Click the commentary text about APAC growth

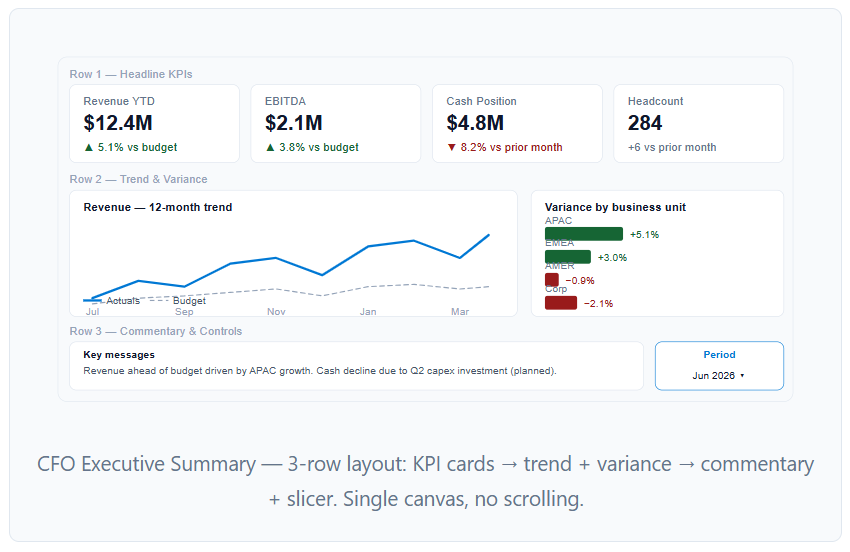(320, 371)
